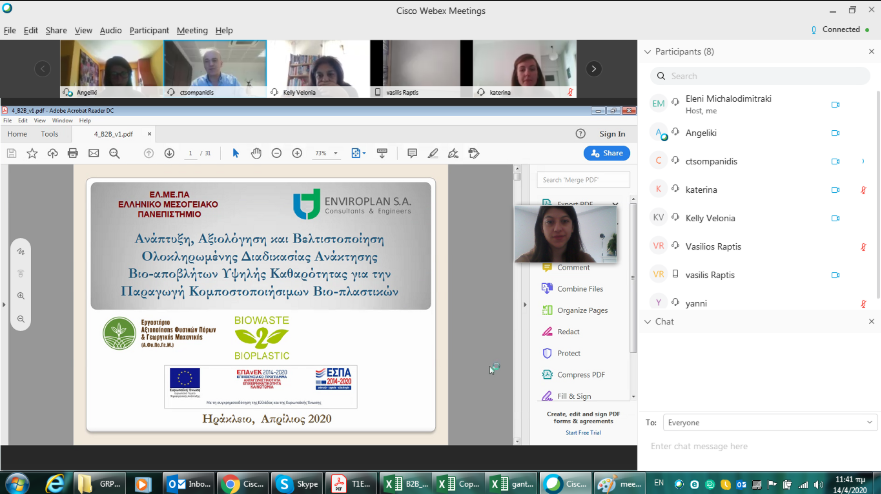Go to next page arrow icon
The width and height of the screenshot is (881, 494).
tap(168, 153)
